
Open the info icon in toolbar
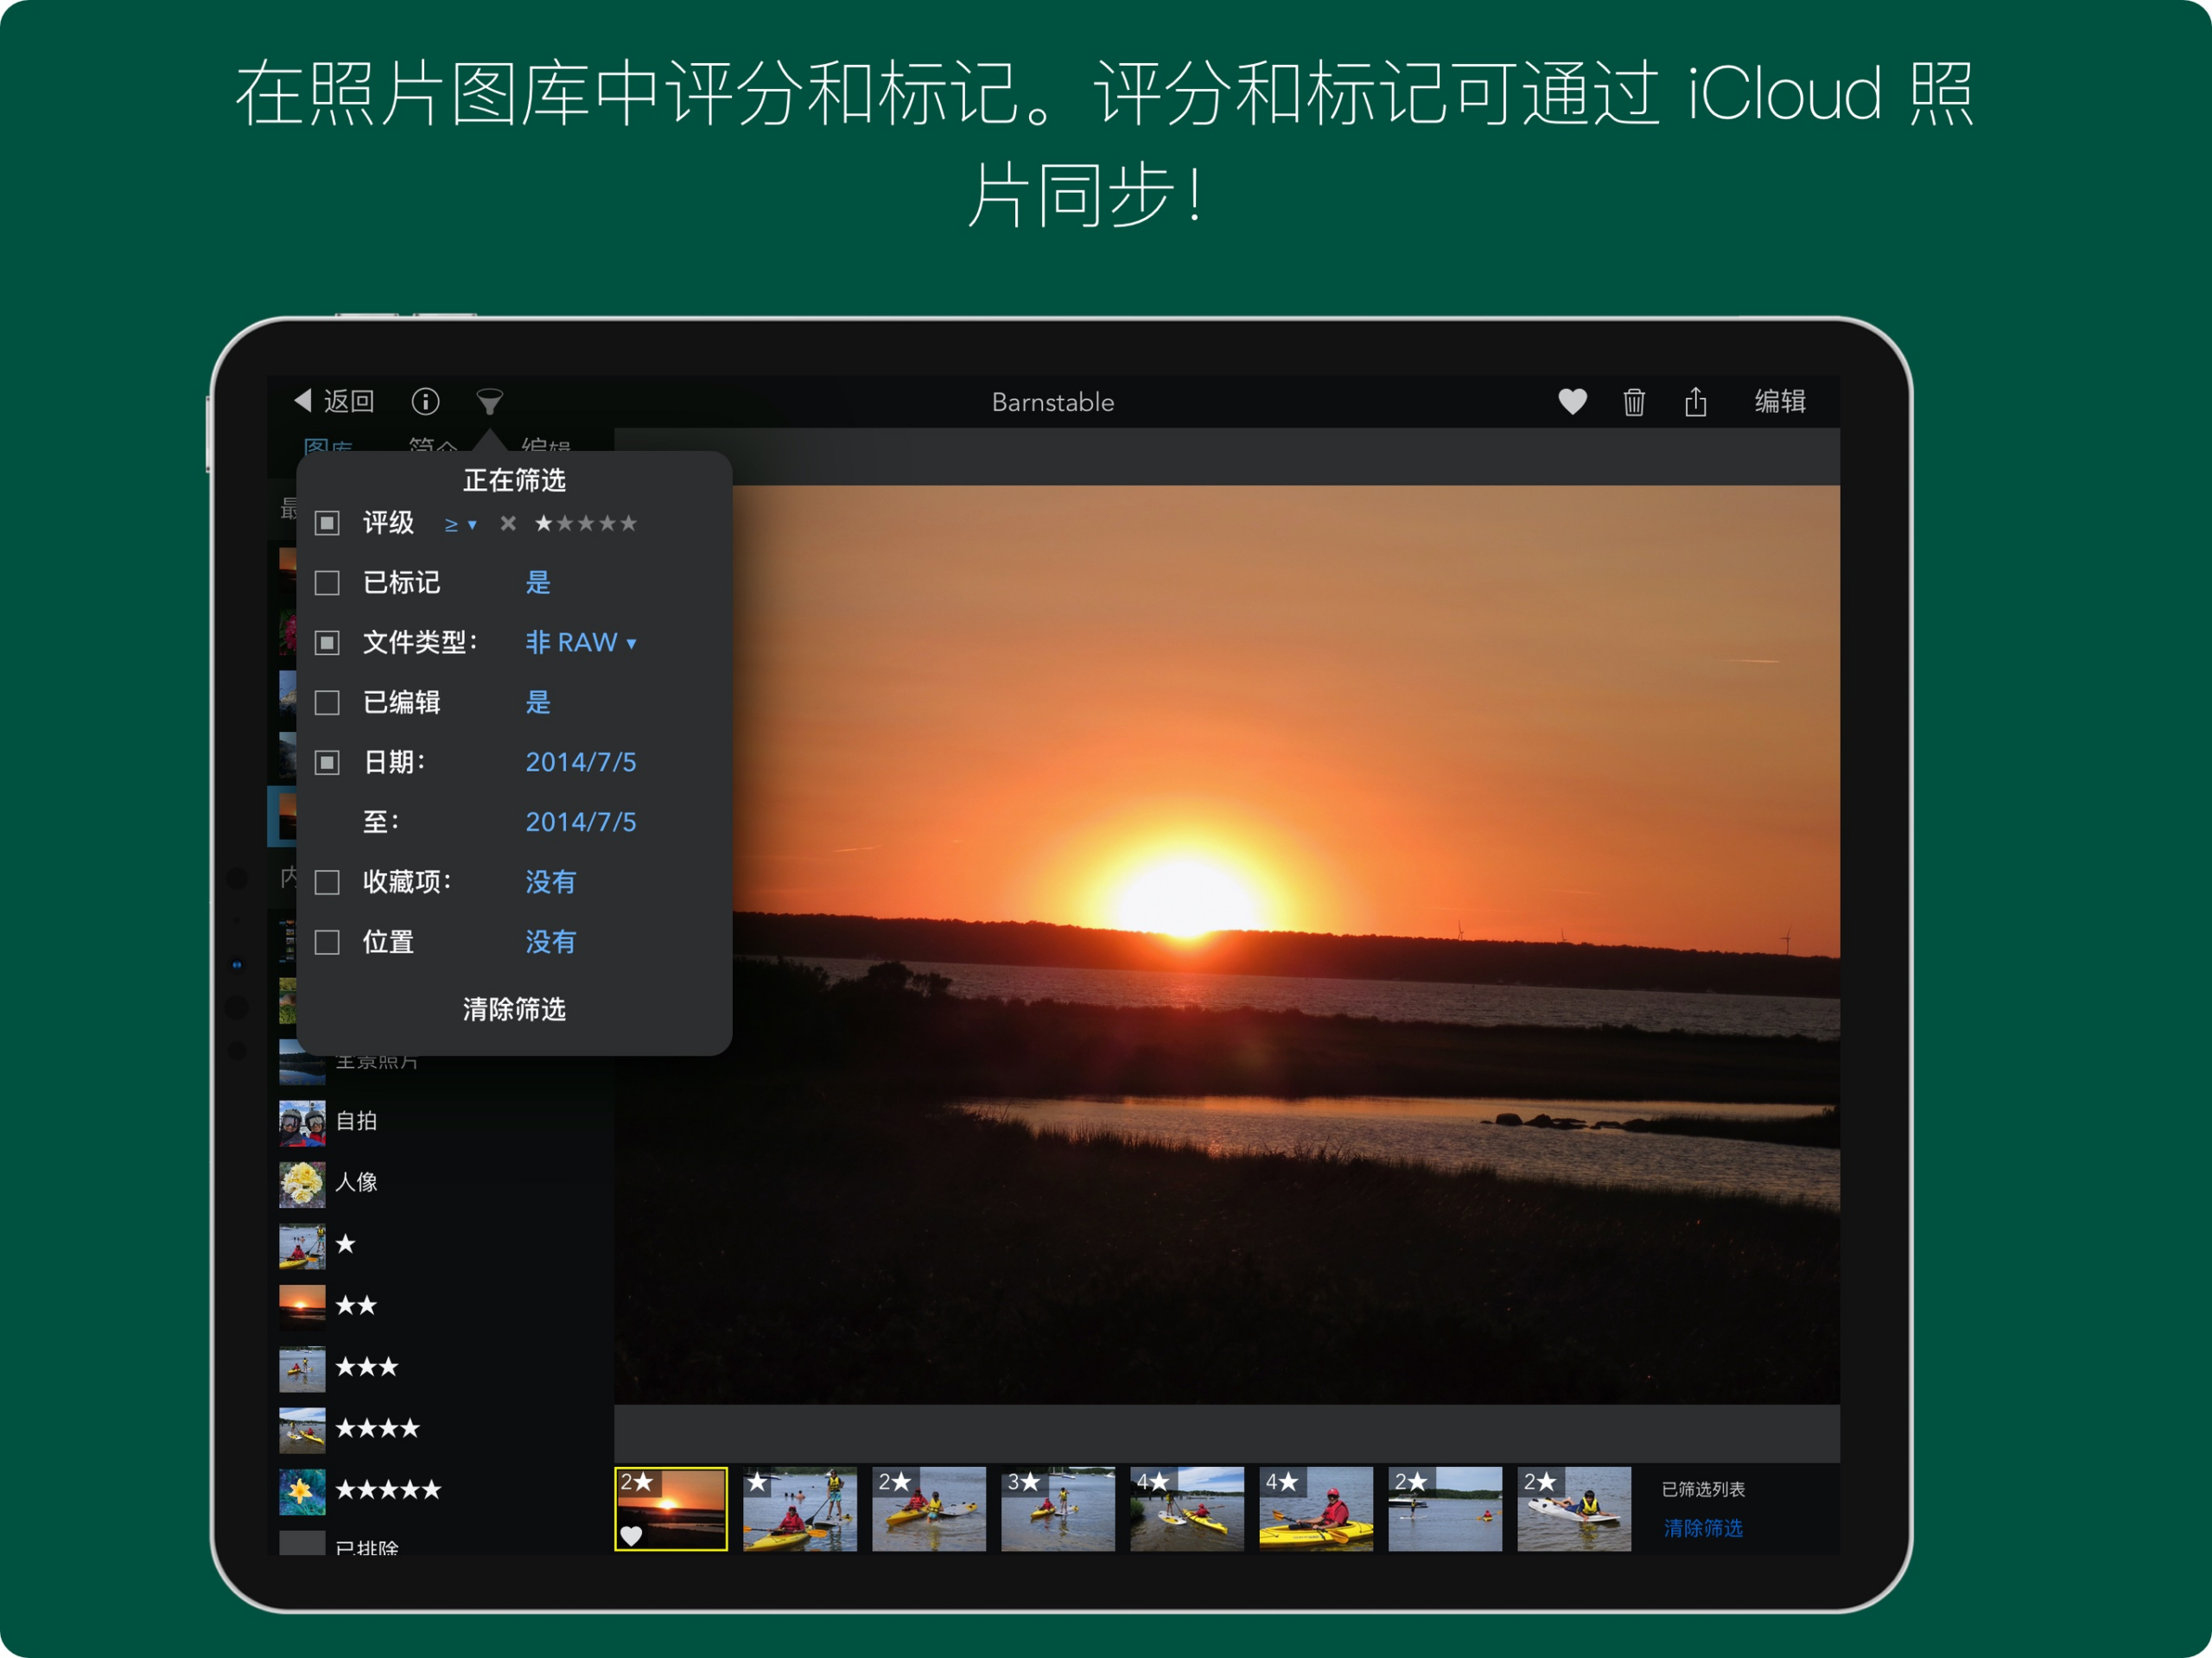coord(425,401)
